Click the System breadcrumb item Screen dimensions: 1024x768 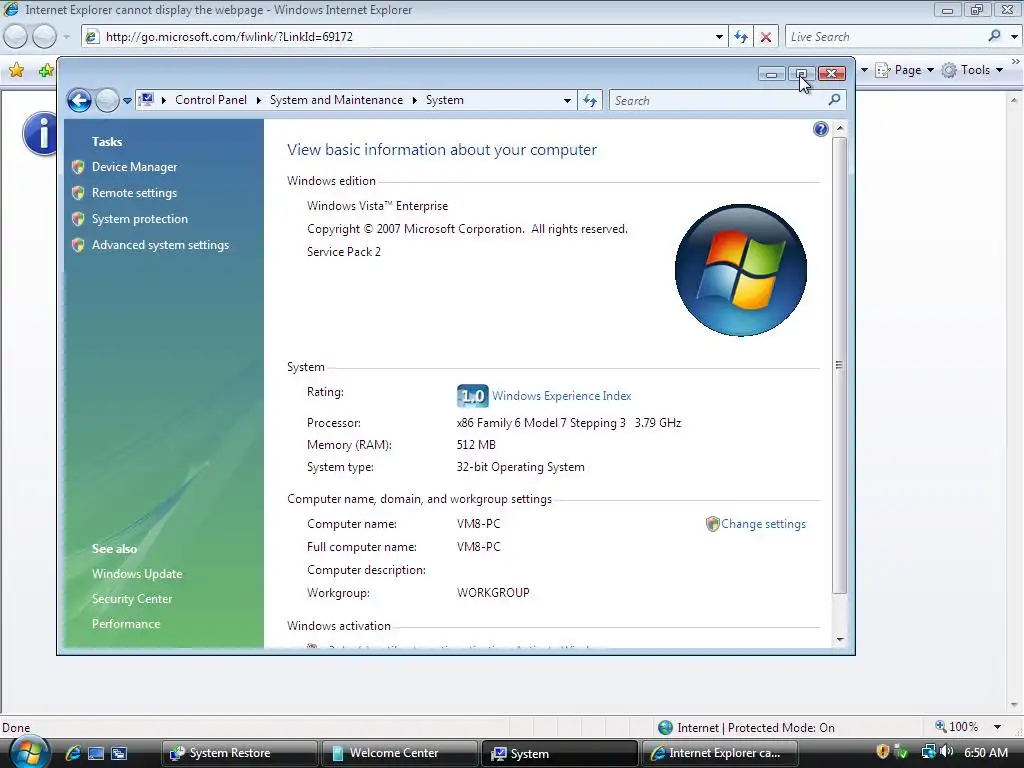(445, 100)
